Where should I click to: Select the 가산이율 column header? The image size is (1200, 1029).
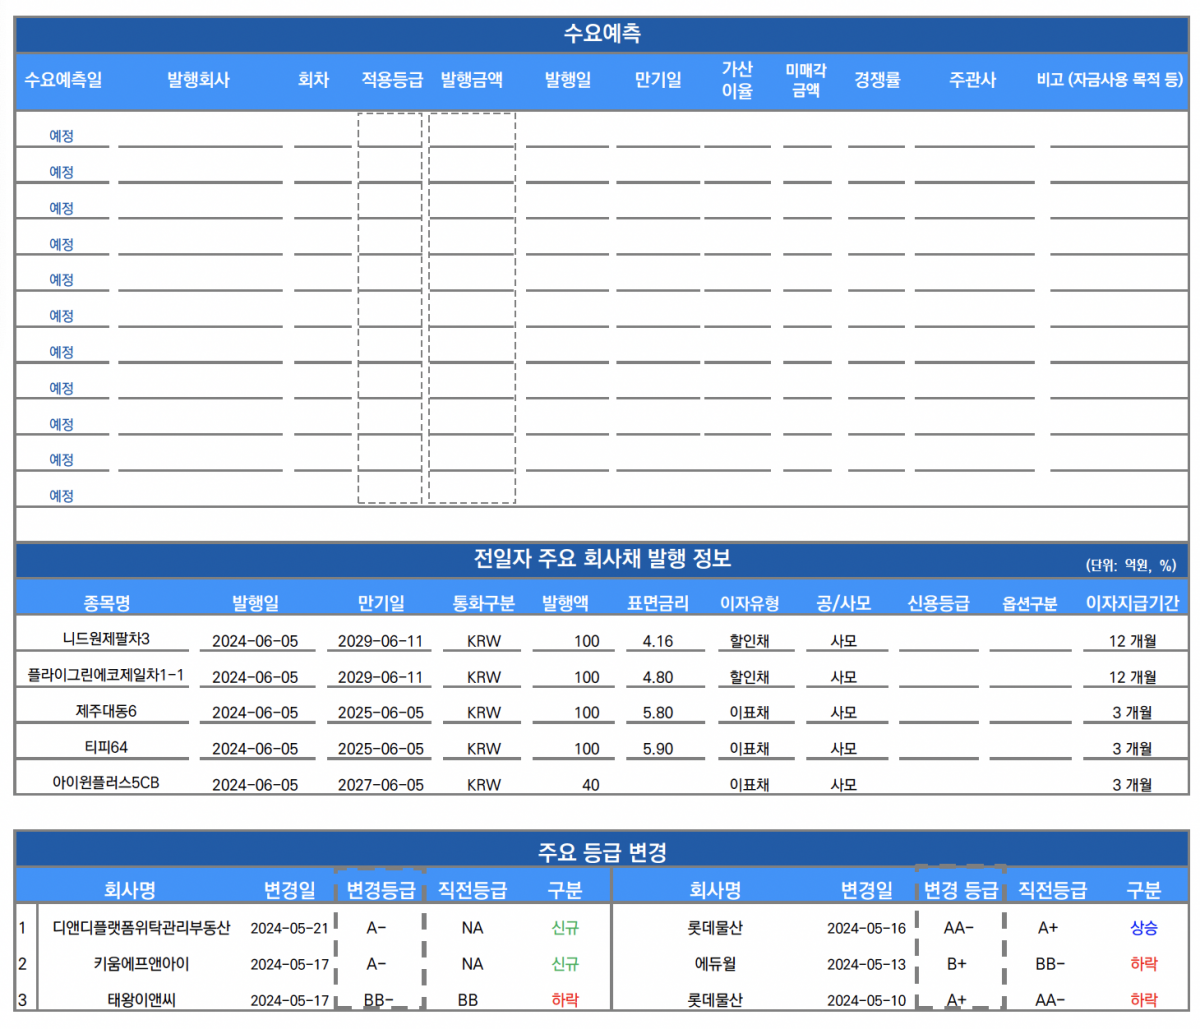737,80
